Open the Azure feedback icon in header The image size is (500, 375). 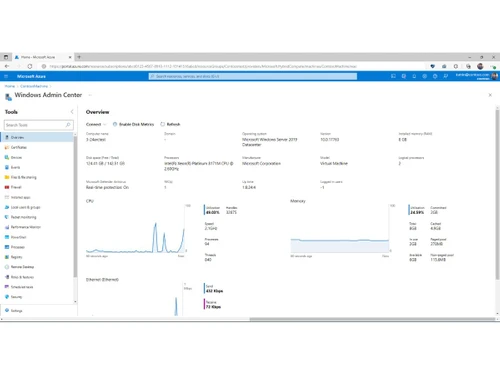[446, 76]
